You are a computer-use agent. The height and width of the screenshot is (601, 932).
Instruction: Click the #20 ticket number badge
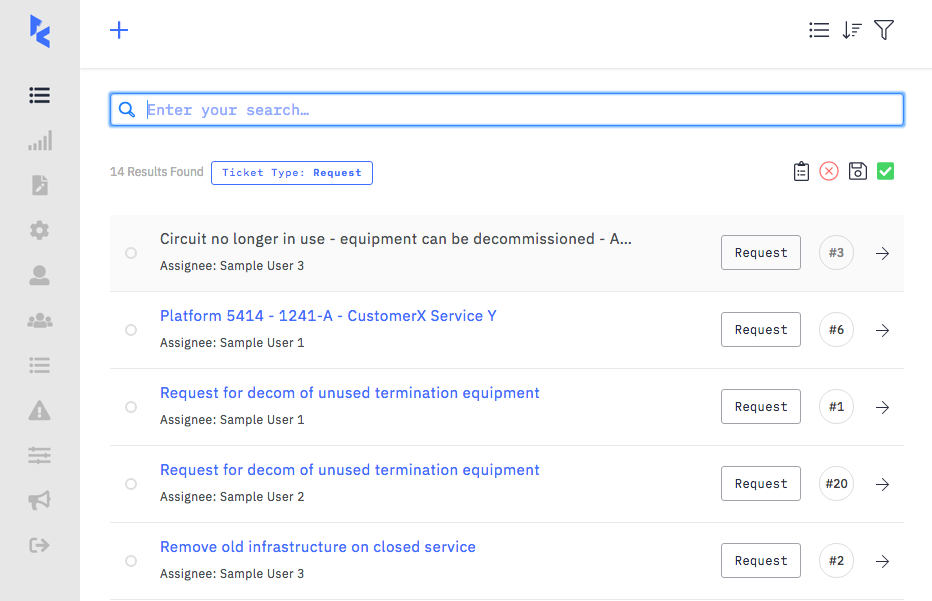tap(836, 483)
